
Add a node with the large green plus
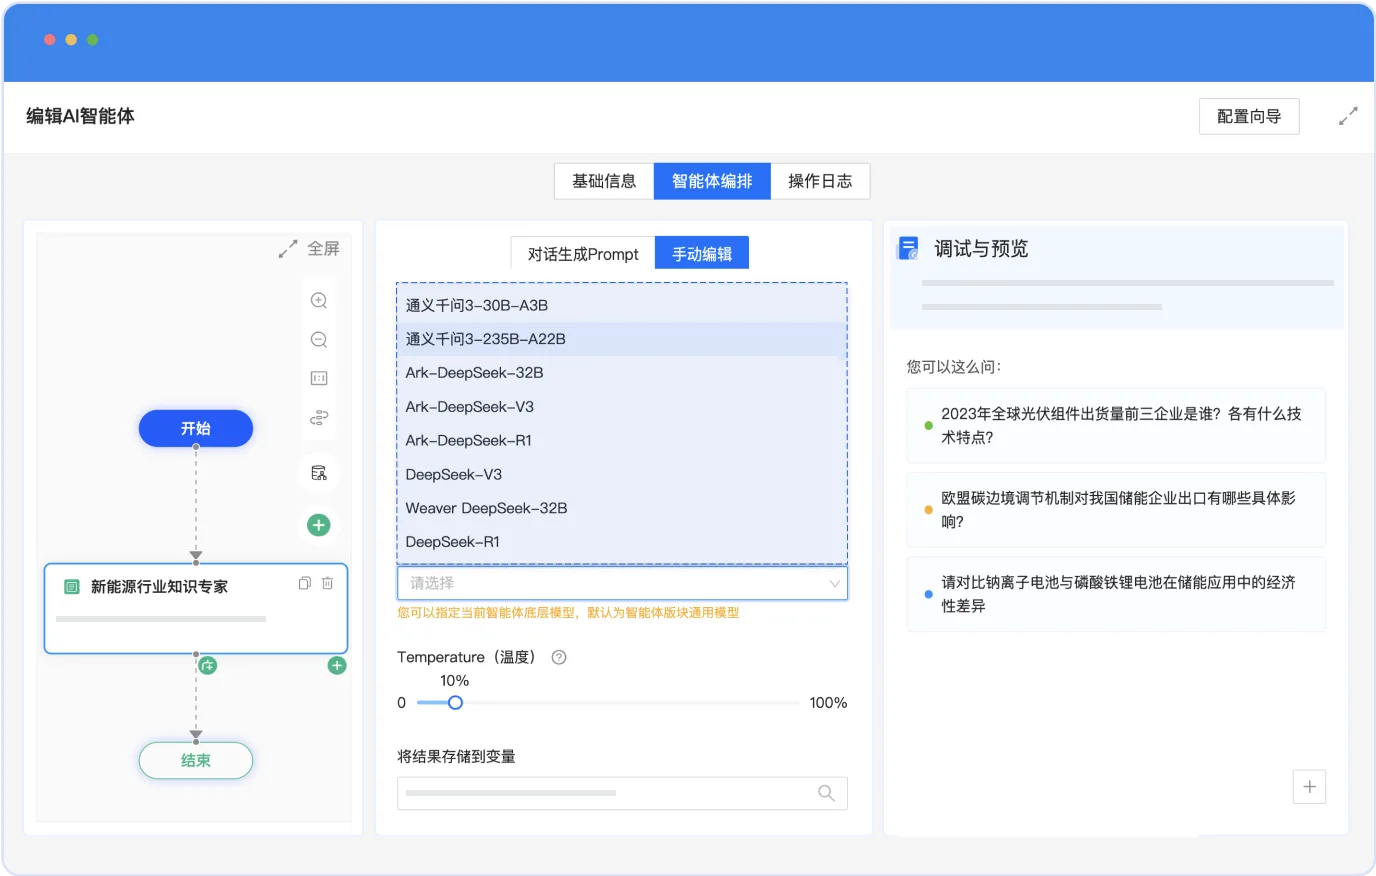click(319, 525)
